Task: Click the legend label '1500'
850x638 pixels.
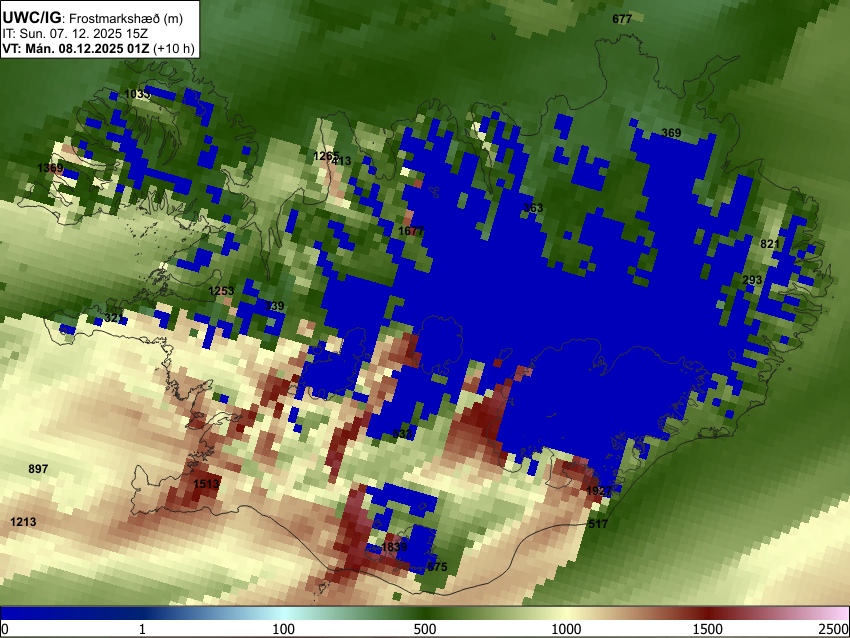Action: [x=708, y=629]
